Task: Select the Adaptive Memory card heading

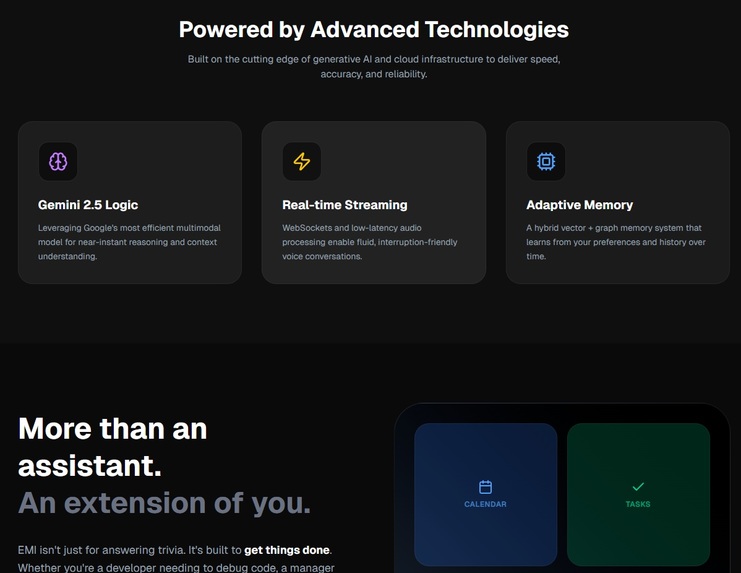Action: 579,205
